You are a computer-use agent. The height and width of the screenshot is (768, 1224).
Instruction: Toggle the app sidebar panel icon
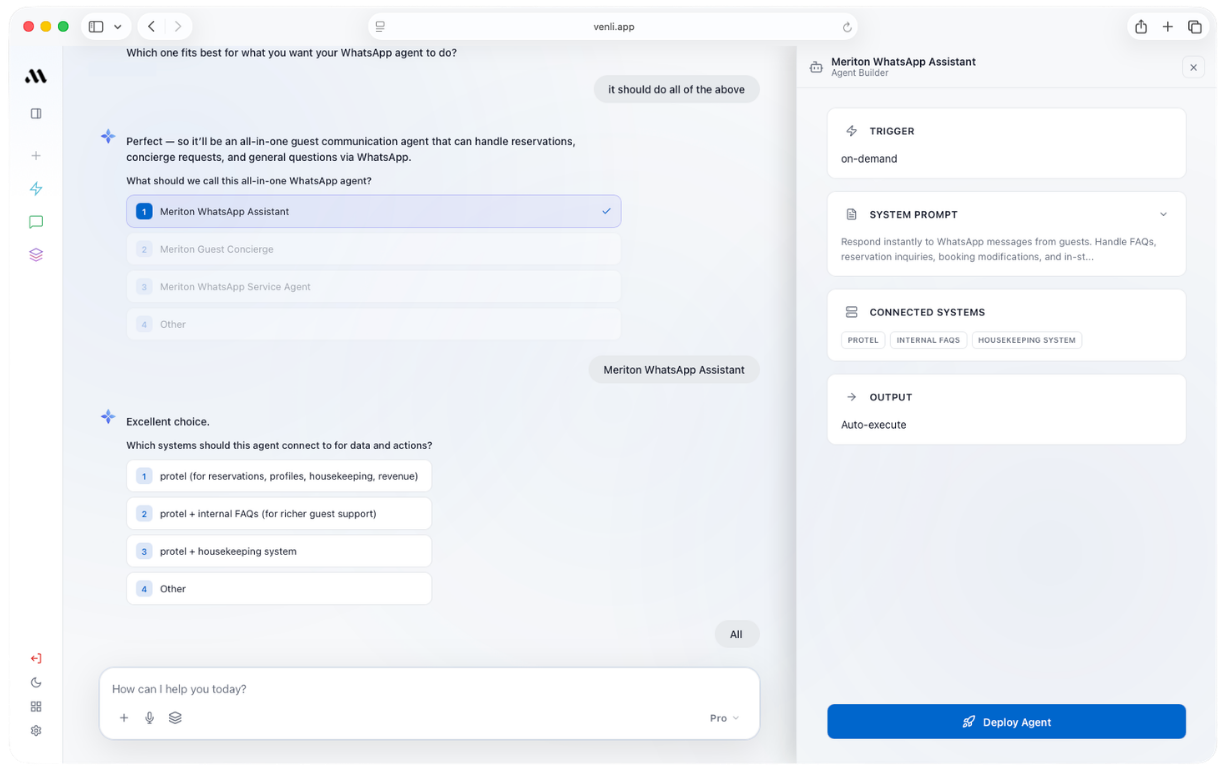(x=36, y=114)
